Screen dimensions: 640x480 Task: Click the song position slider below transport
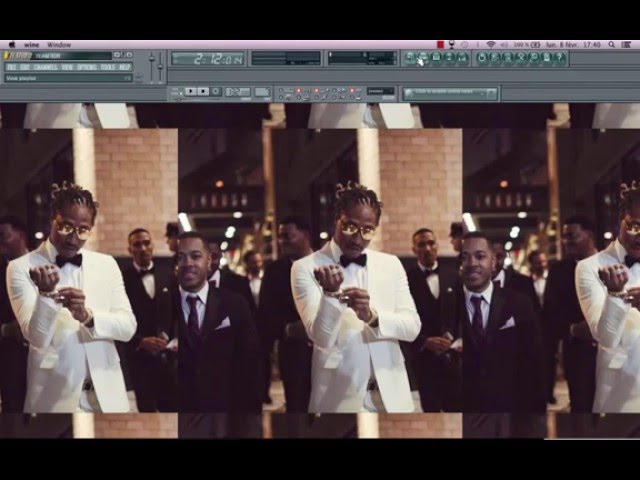(200, 99)
